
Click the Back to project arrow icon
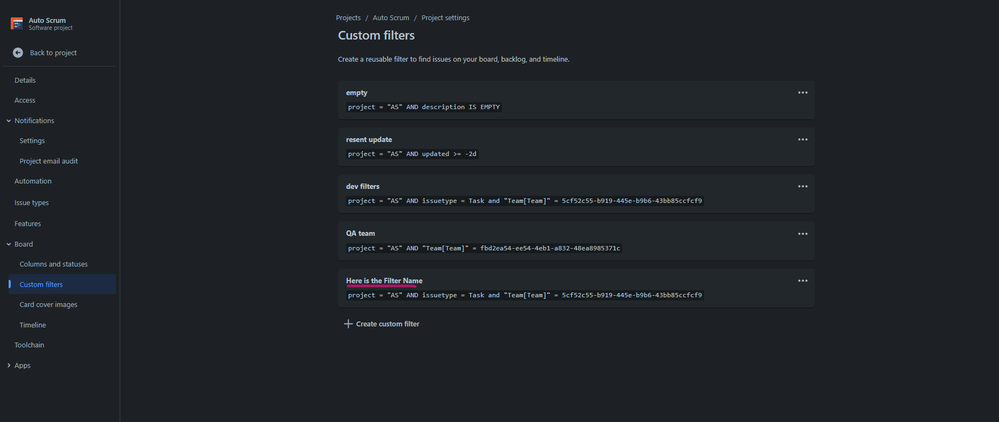point(18,53)
